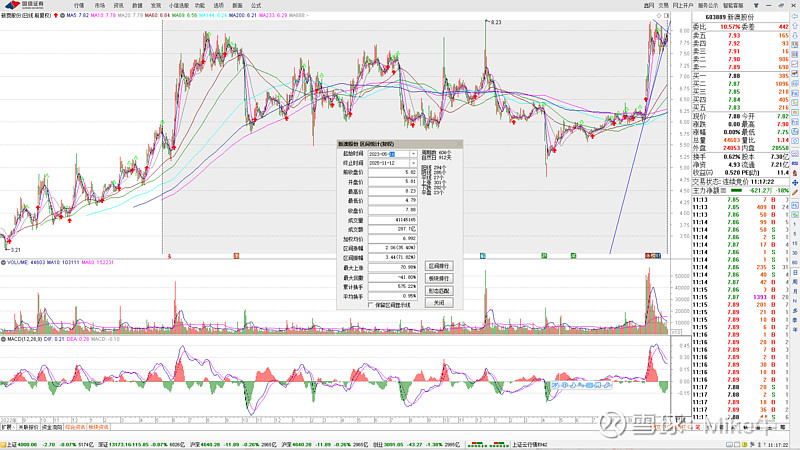Expand the 起始时间 date dropdown
800x450 pixels.
414,154
